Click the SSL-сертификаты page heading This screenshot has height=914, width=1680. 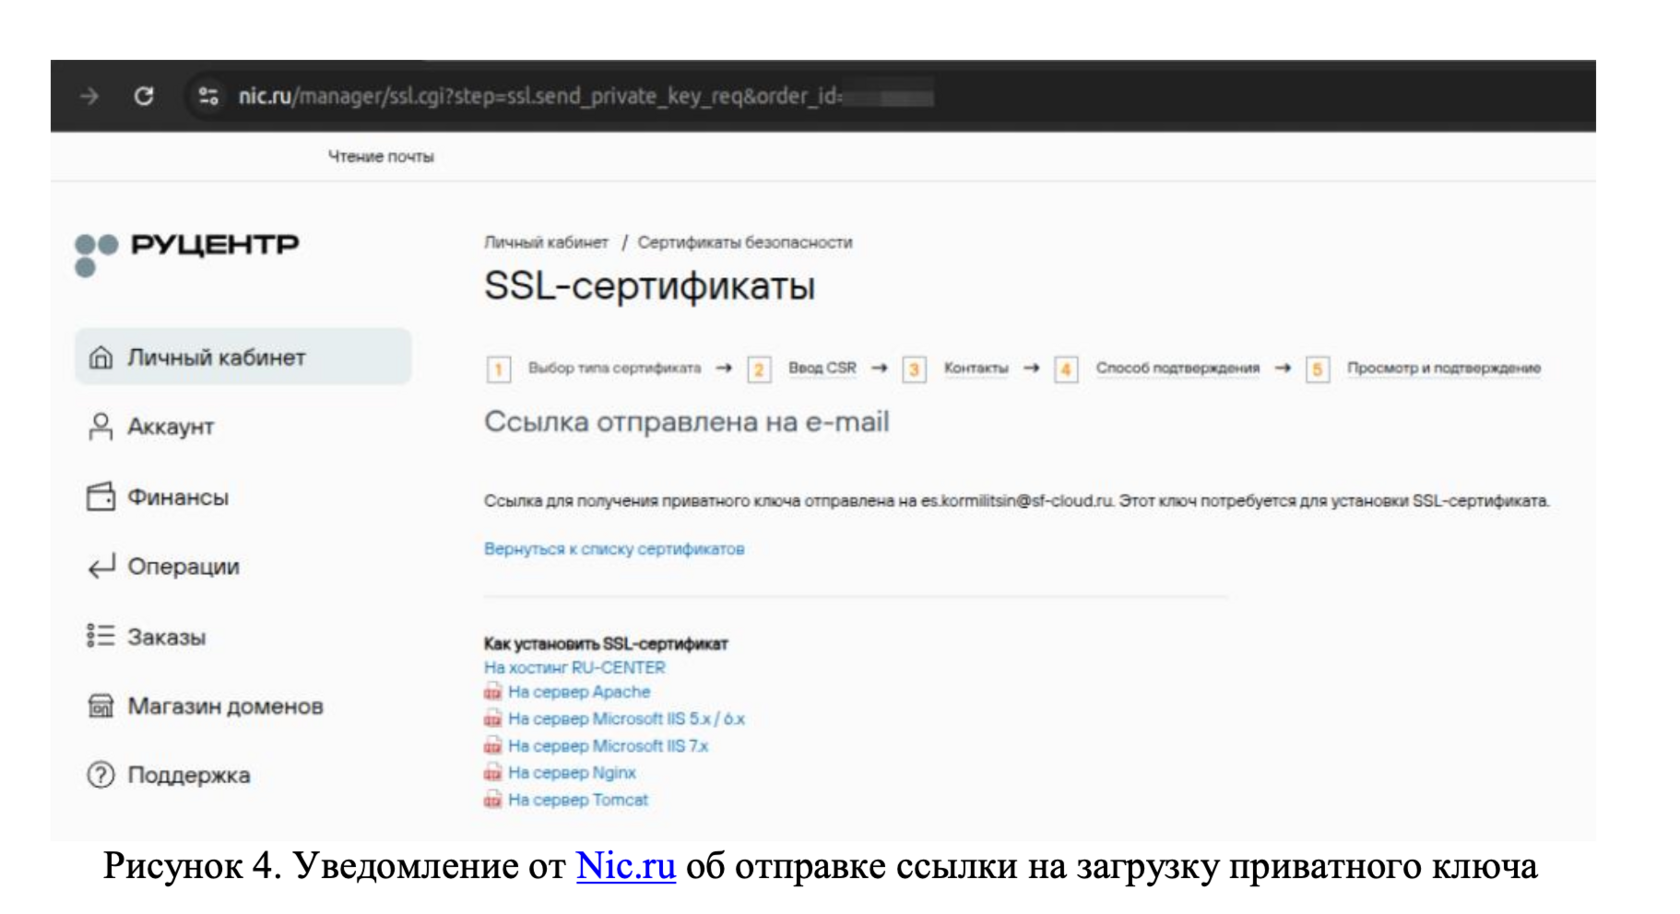(650, 287)
